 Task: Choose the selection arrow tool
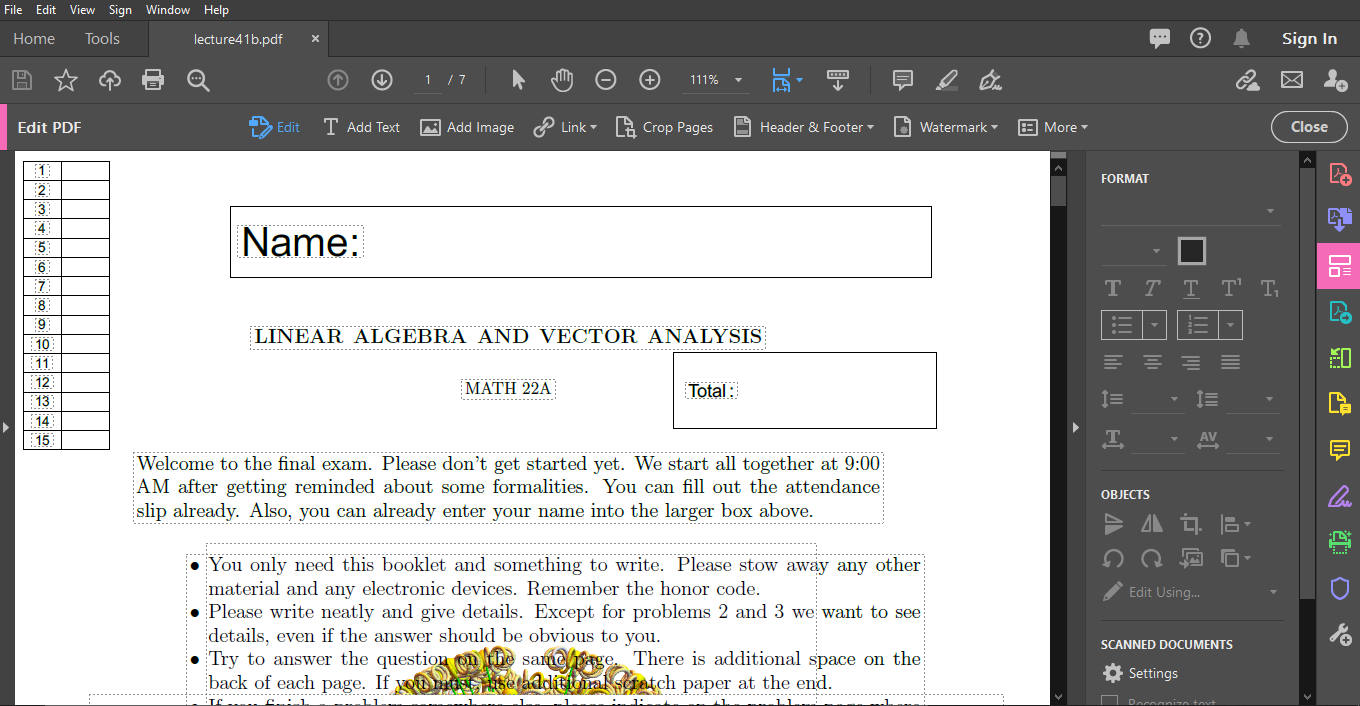point(518,80)
